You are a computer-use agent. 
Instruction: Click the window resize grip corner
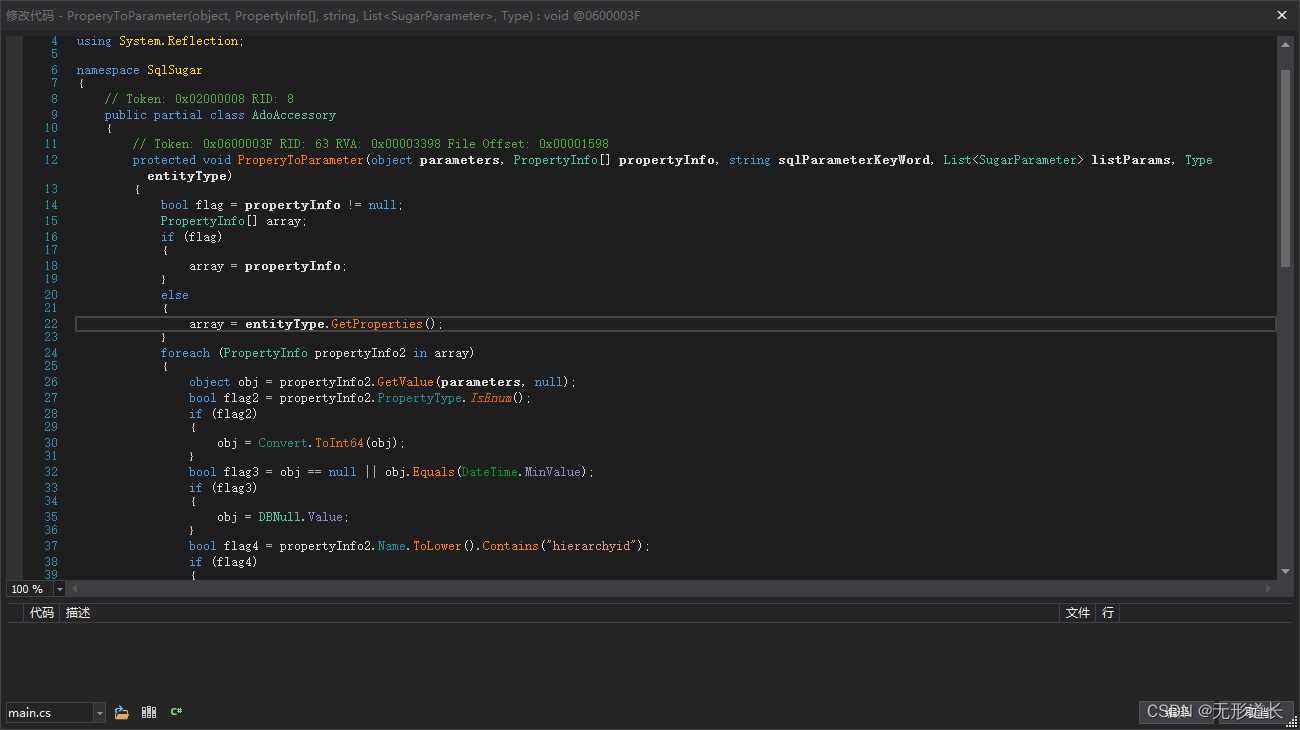(x=1291, y=721)
